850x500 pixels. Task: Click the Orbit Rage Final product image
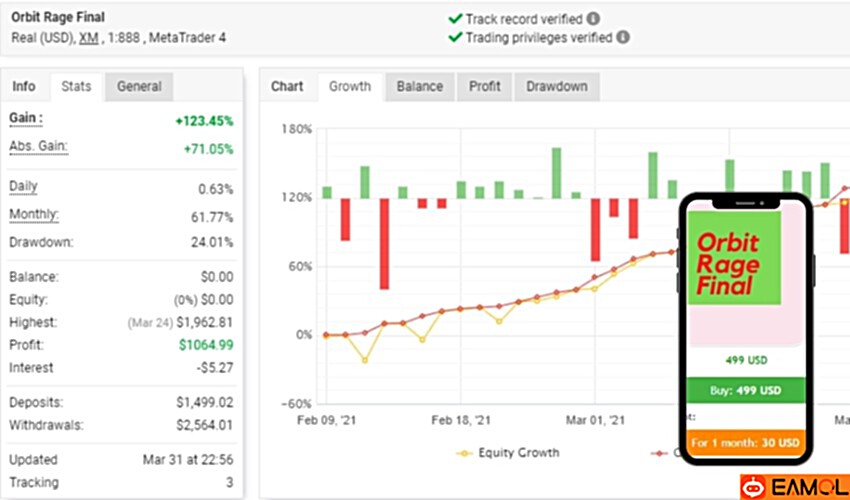(x=734, y=258)
